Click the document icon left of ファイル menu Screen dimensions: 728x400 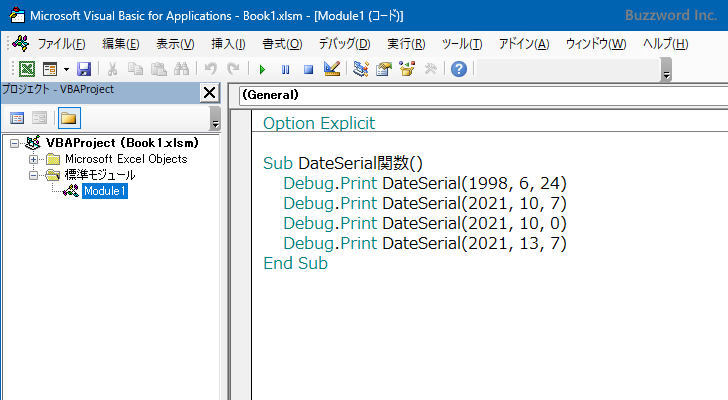pos(21,44)
